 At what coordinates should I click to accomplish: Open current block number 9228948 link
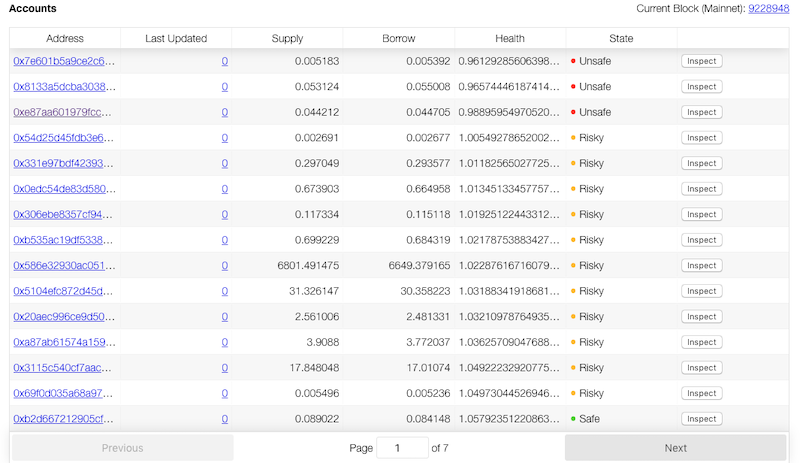pyautogui.click(x=768, y=9)
